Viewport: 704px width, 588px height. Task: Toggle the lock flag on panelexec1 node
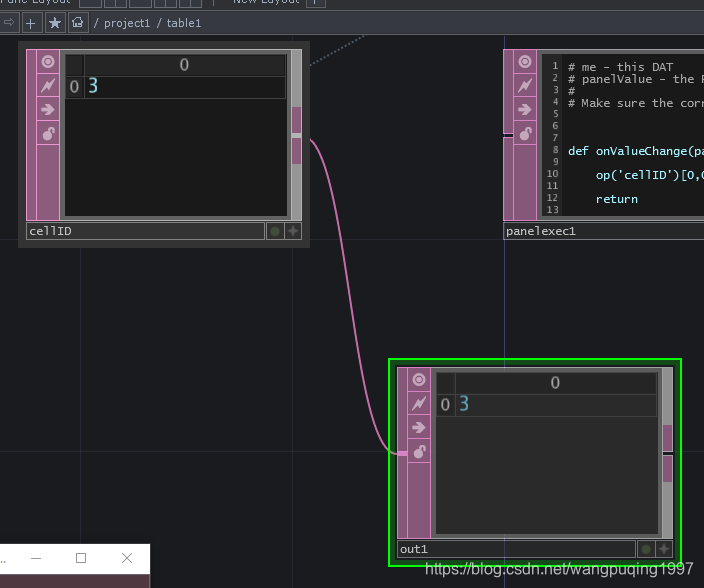tap(525, 133)
